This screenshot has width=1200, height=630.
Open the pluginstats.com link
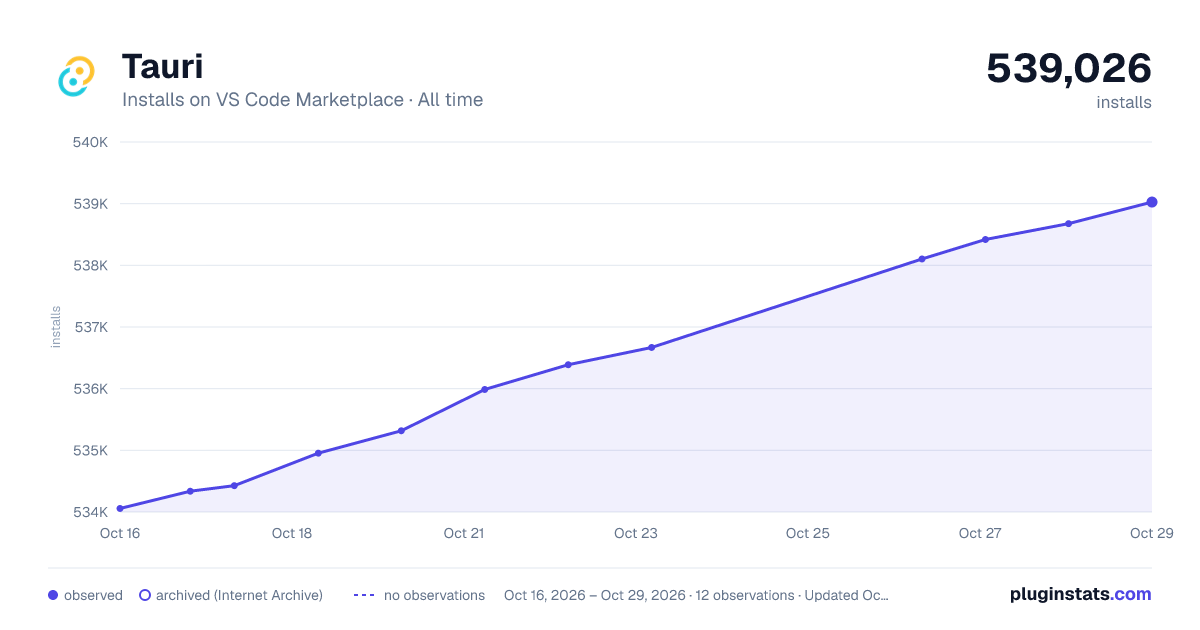1081,594
